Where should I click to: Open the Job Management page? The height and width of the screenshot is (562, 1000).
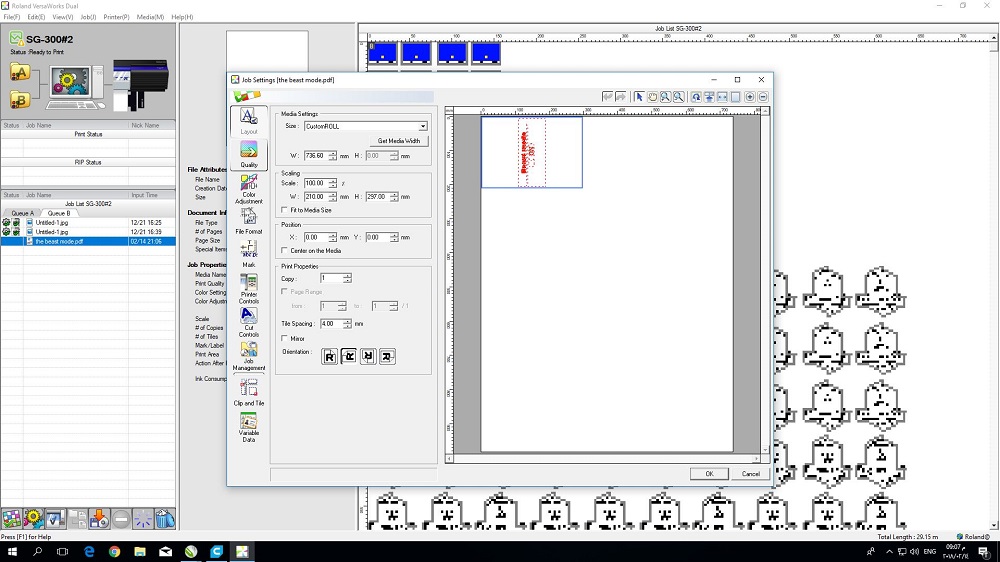pos(249,356)
